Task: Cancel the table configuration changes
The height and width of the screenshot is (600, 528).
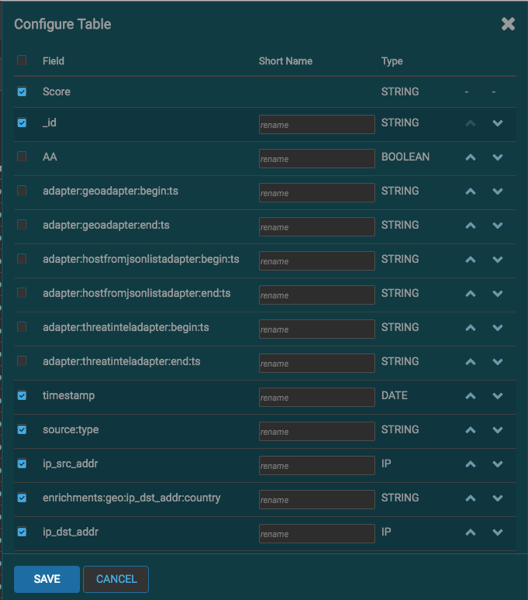Action: click(116, 579)
